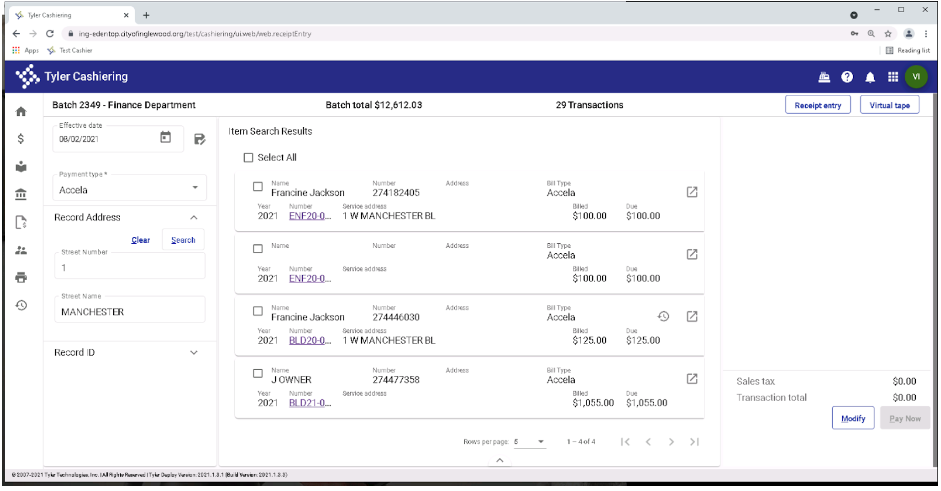
Task: Open ENF20-0 link in the unnamed row
Action: coord(310,279)
